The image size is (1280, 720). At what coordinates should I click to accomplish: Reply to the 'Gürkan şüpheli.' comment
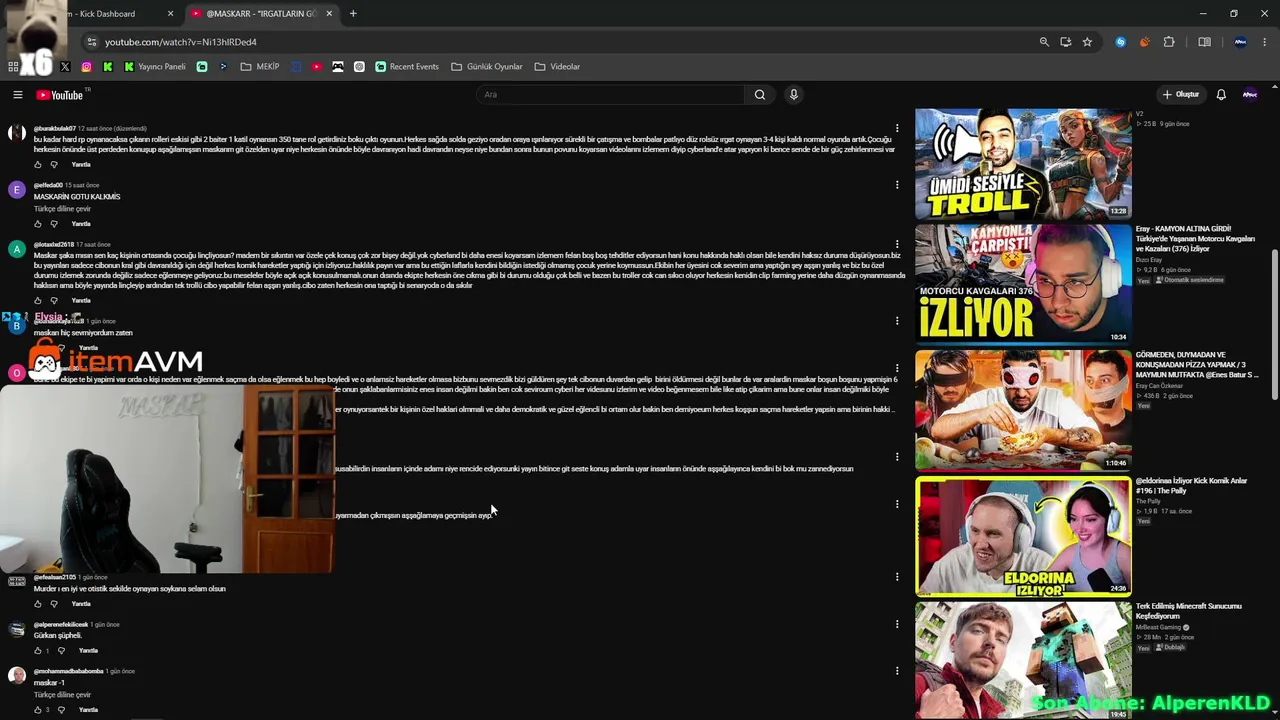click(x=88, y=651)
